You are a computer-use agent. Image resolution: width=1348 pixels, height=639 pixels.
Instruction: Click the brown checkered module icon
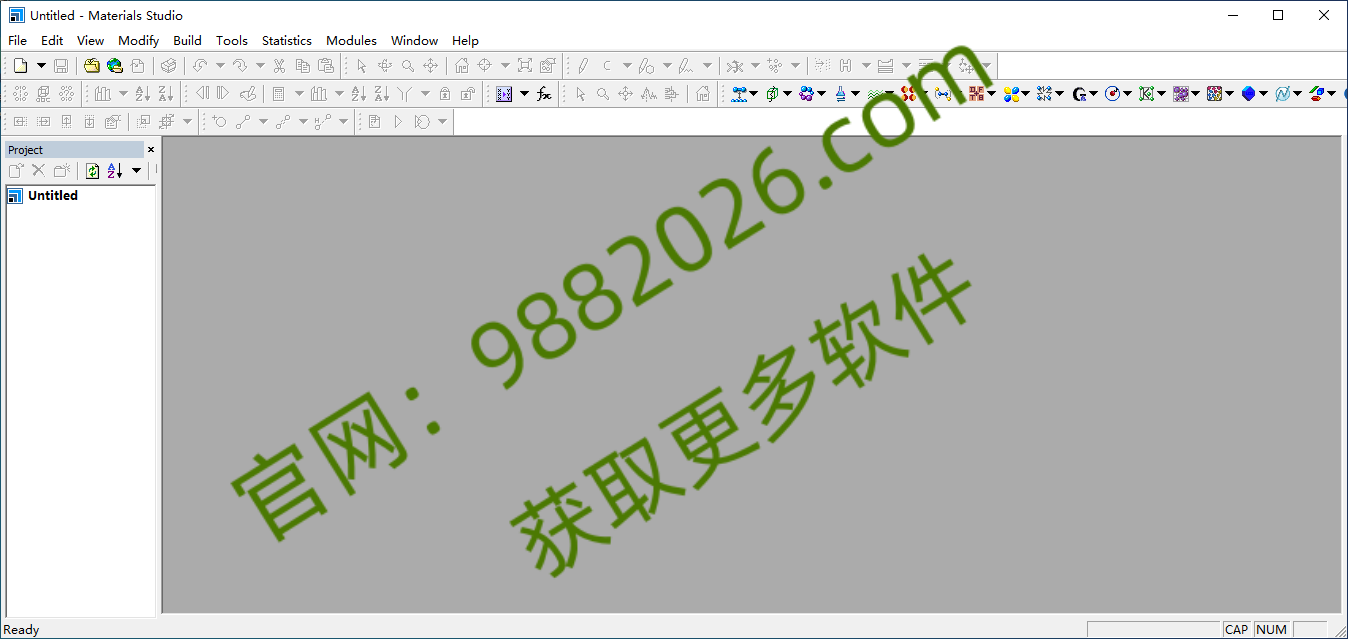pos(976,94)
